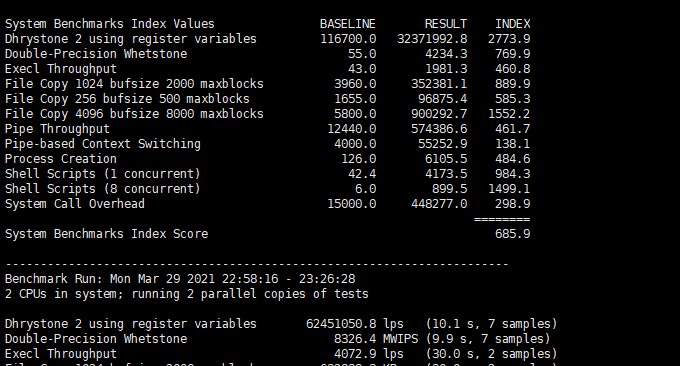
Task: Select 'File Copy 256 bufsize 500 maxblocks' text
Action: click(127, 99)
